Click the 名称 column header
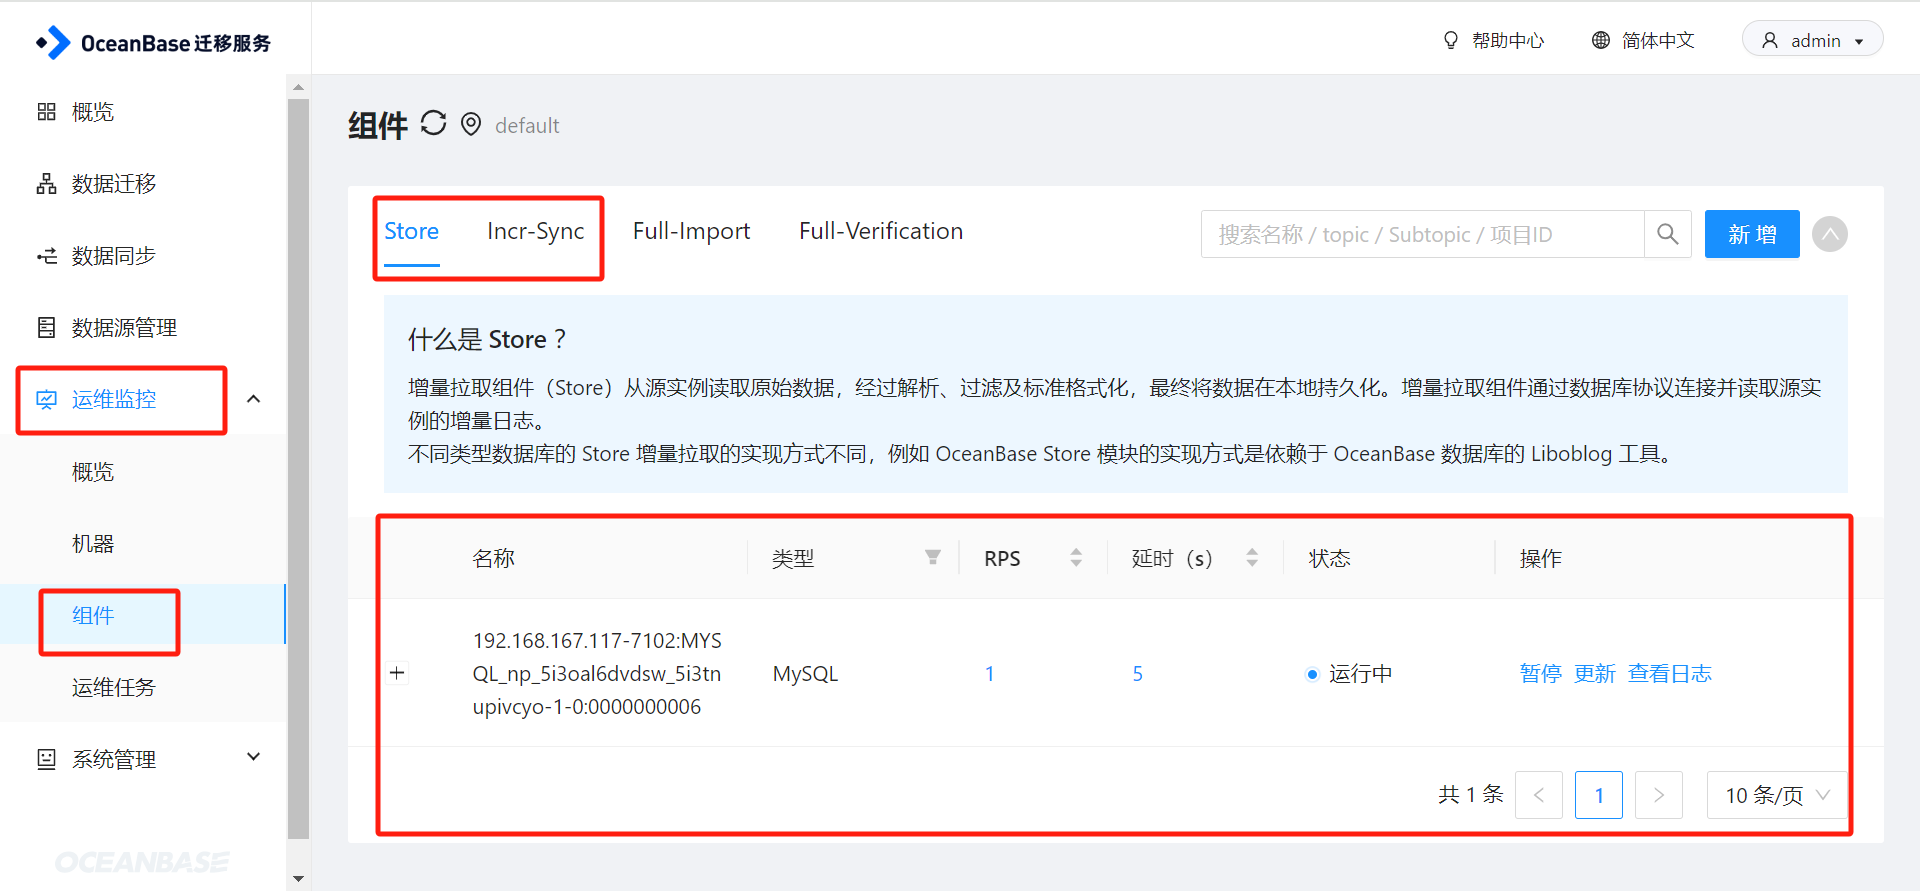The image size is (1920, 891). [x=493, y=558]
